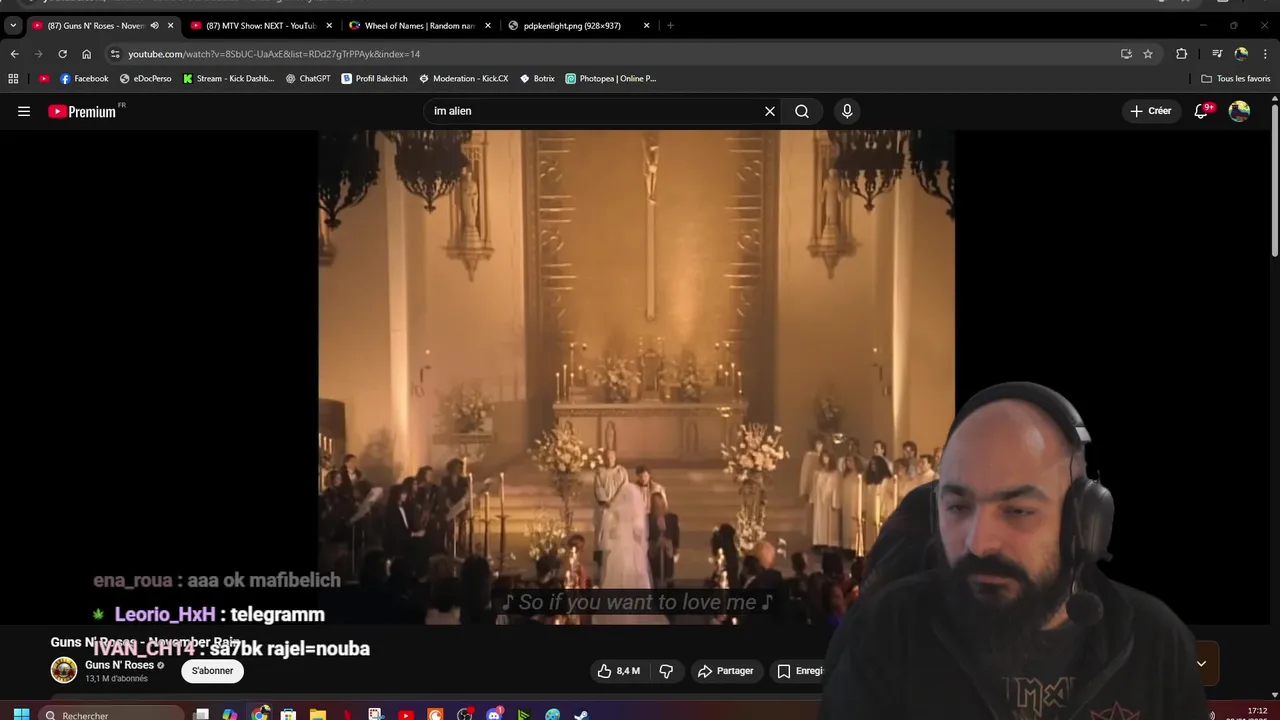The width and height of the screenshot is (1280, 720).
Task: Open the ChatGPT bookmark
Action: pyautogui.click(x=308, y=78)
